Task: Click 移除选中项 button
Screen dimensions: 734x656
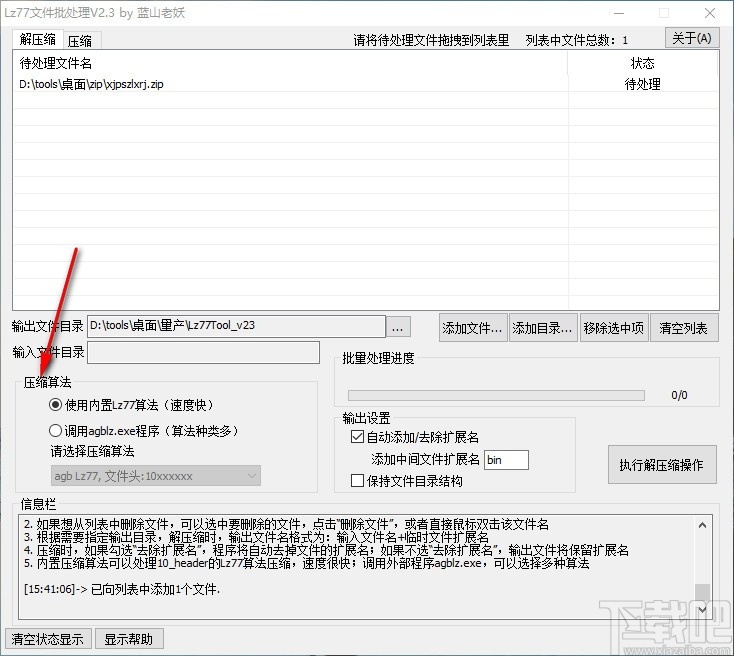Action: (x=613, y=328)
